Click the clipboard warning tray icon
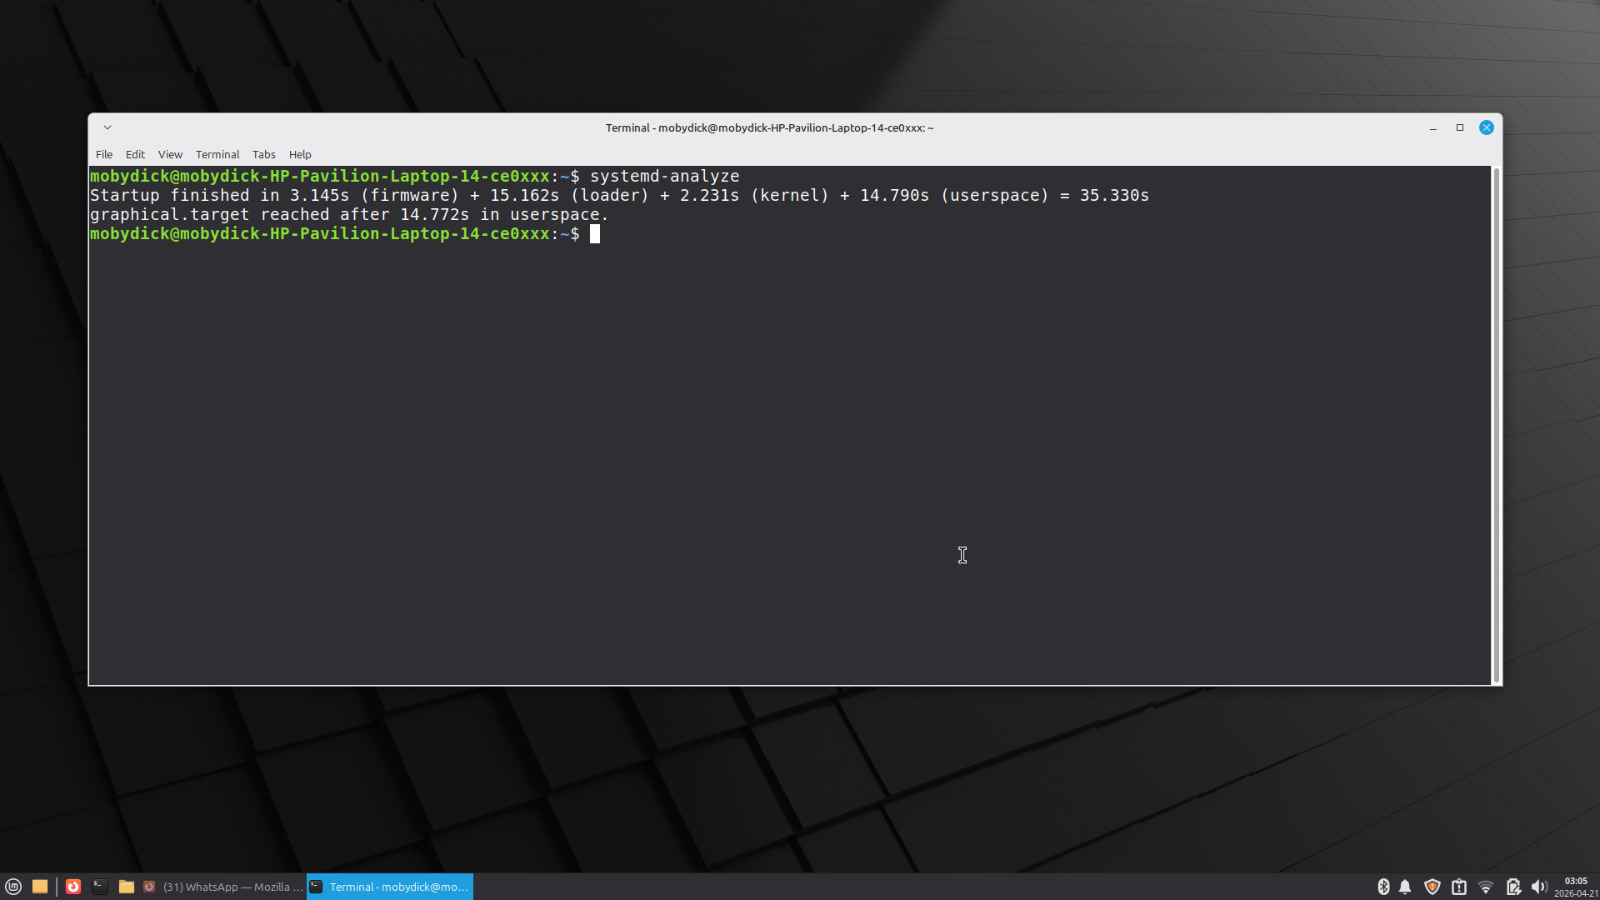 point(1459,886)
